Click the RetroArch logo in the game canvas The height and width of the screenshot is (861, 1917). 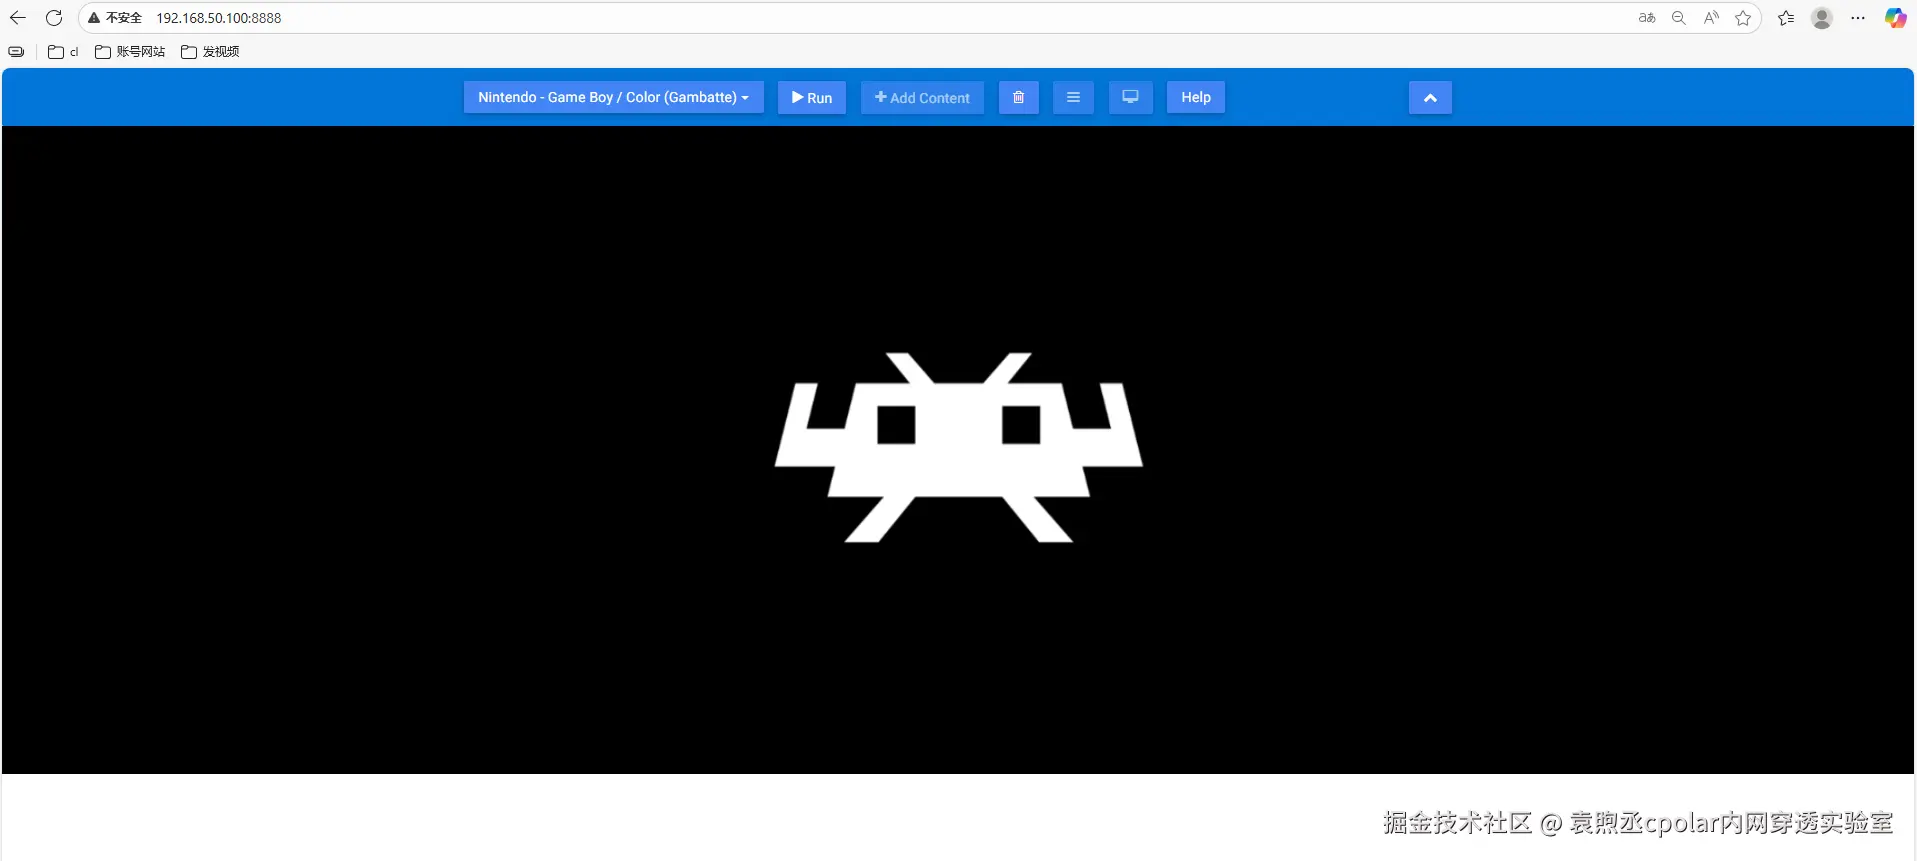tap(958, 447)
